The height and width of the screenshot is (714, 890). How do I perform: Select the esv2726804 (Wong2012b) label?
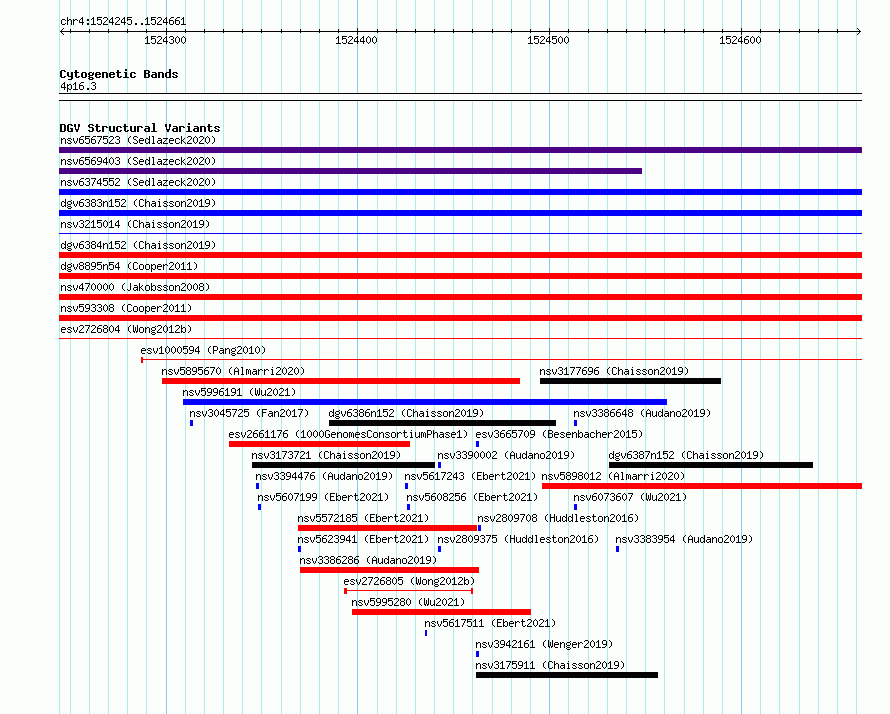126,329
